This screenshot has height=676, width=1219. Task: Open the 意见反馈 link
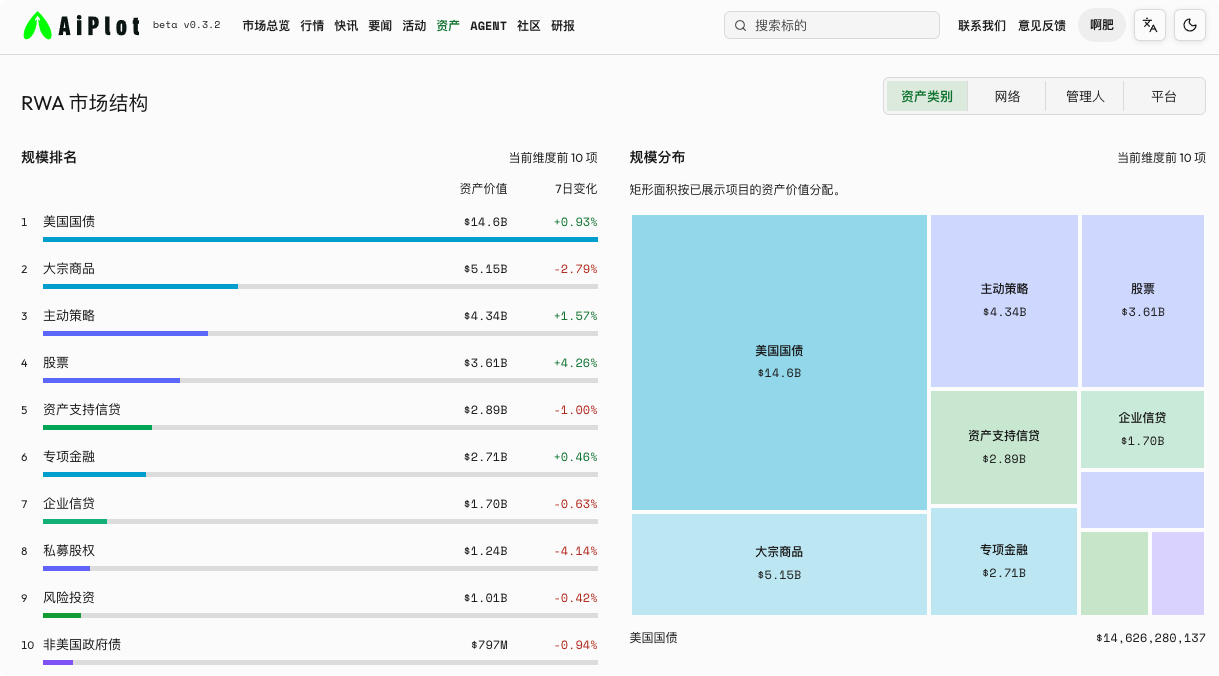(1042, 25)
